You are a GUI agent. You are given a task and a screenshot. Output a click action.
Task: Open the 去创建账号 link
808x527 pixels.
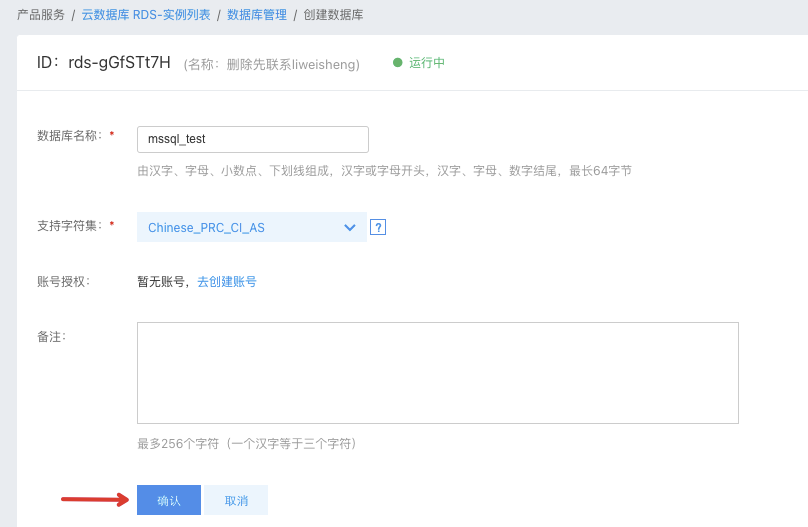pos(227,282)
